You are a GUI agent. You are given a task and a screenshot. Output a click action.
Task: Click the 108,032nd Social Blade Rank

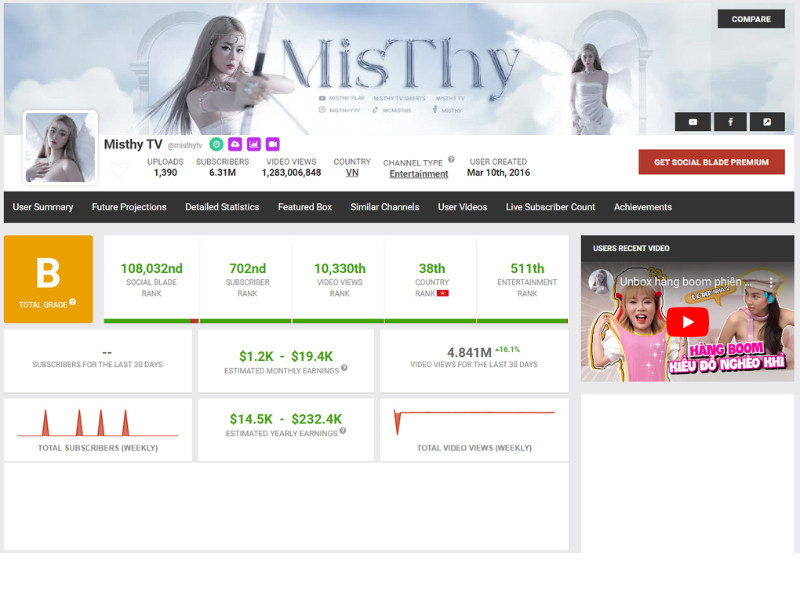pos(152,268)
